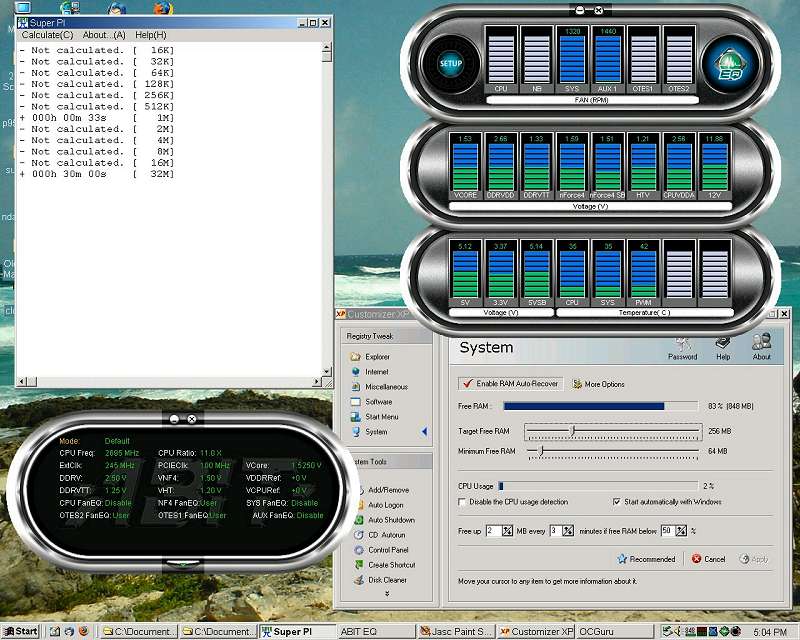Click the '000h 30m 00s' 32M result line
800x640 pixels.
[x=97, y=174]
